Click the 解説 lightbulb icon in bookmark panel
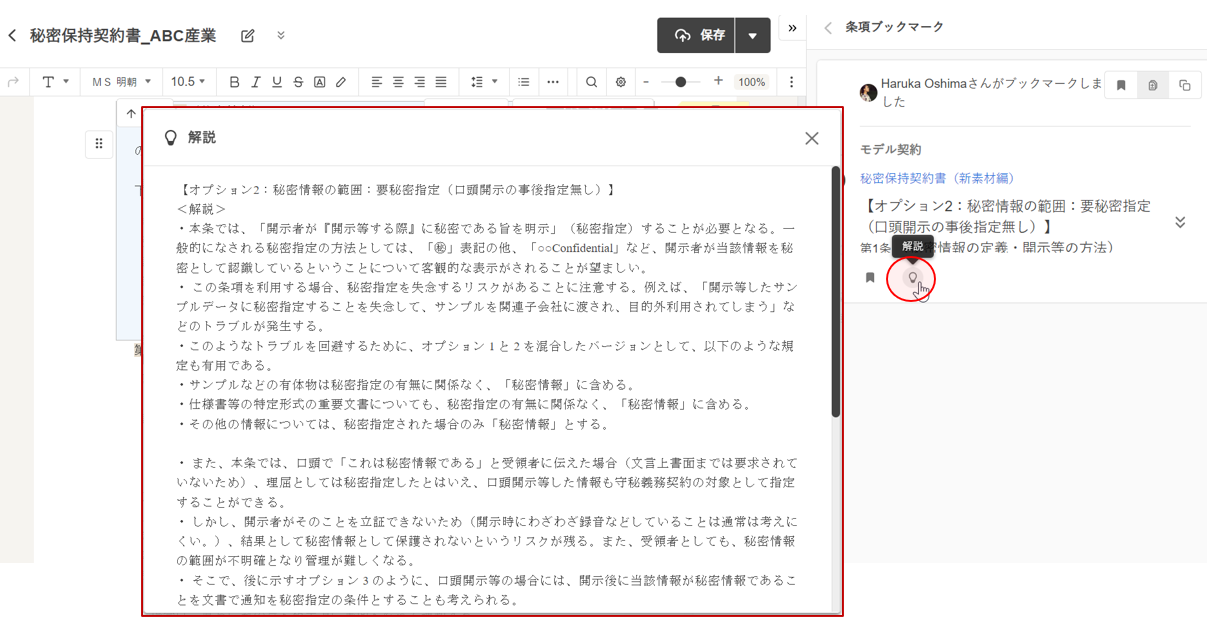 tap(912, 278)
